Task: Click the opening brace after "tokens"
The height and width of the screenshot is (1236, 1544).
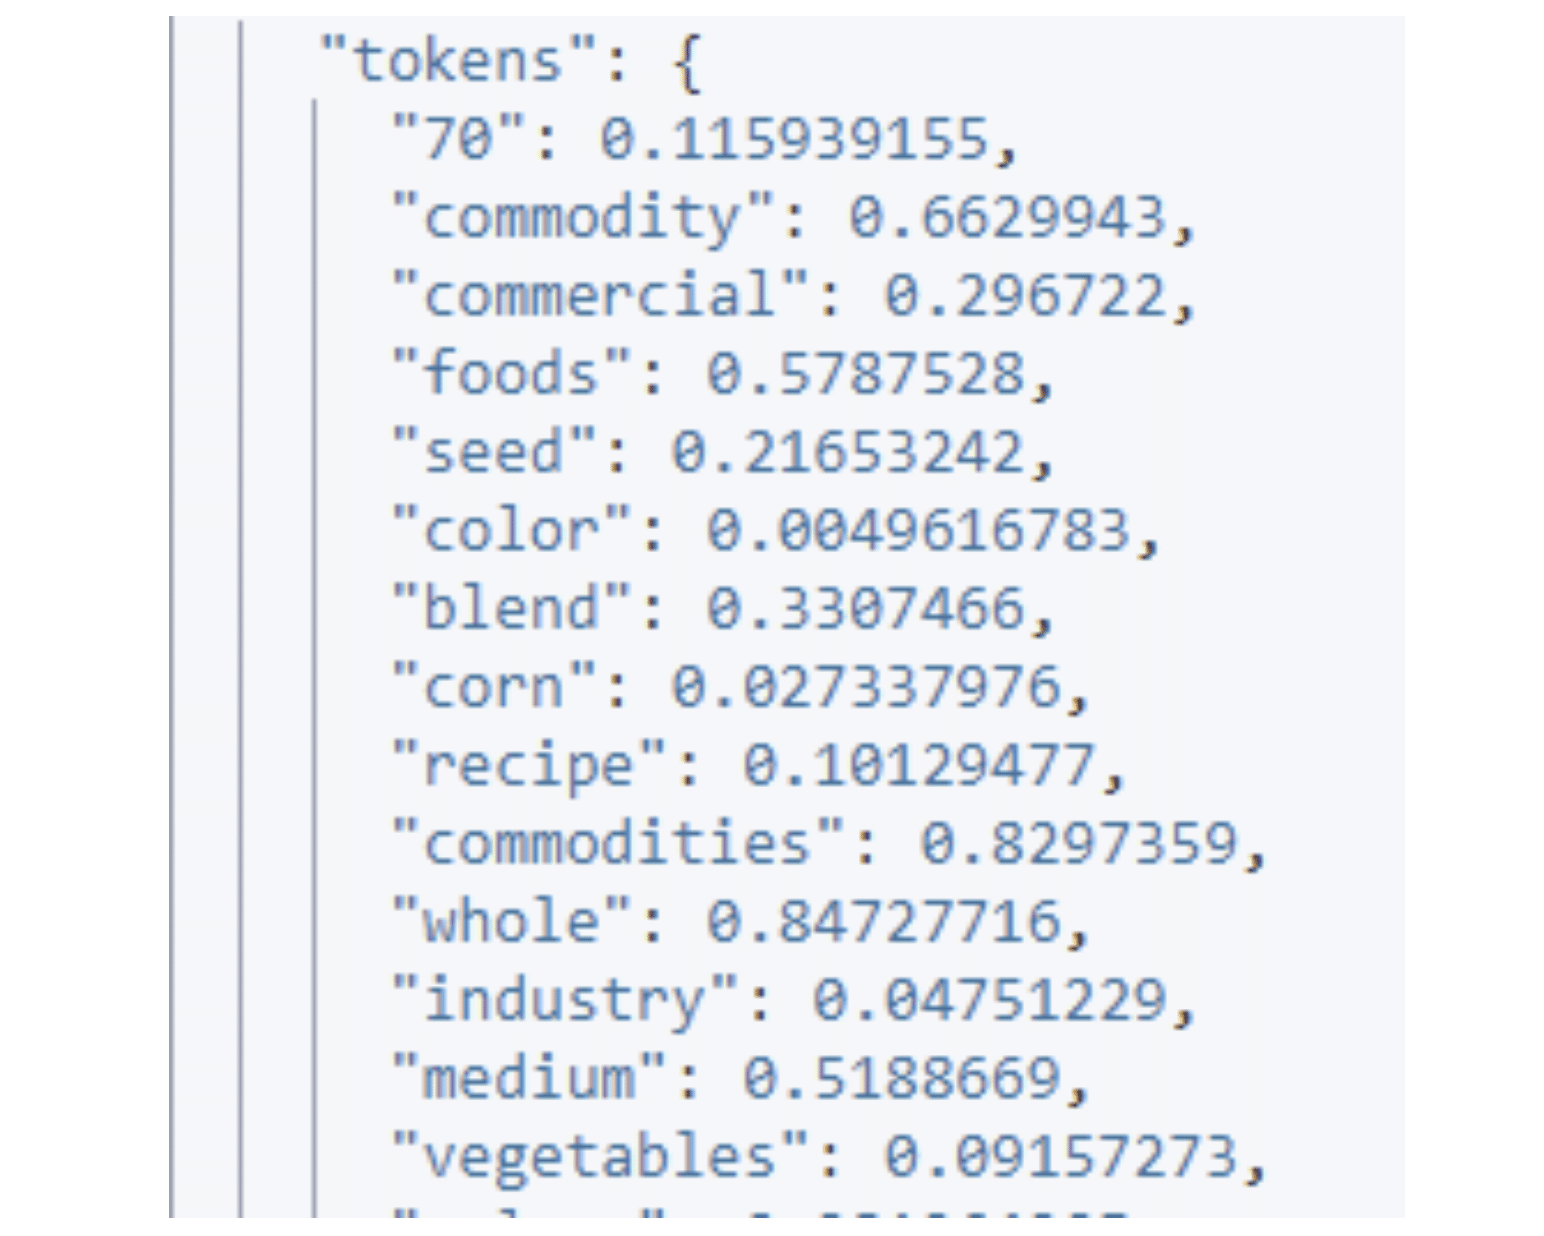Action: pyautogui.click(x=687, y=63)
